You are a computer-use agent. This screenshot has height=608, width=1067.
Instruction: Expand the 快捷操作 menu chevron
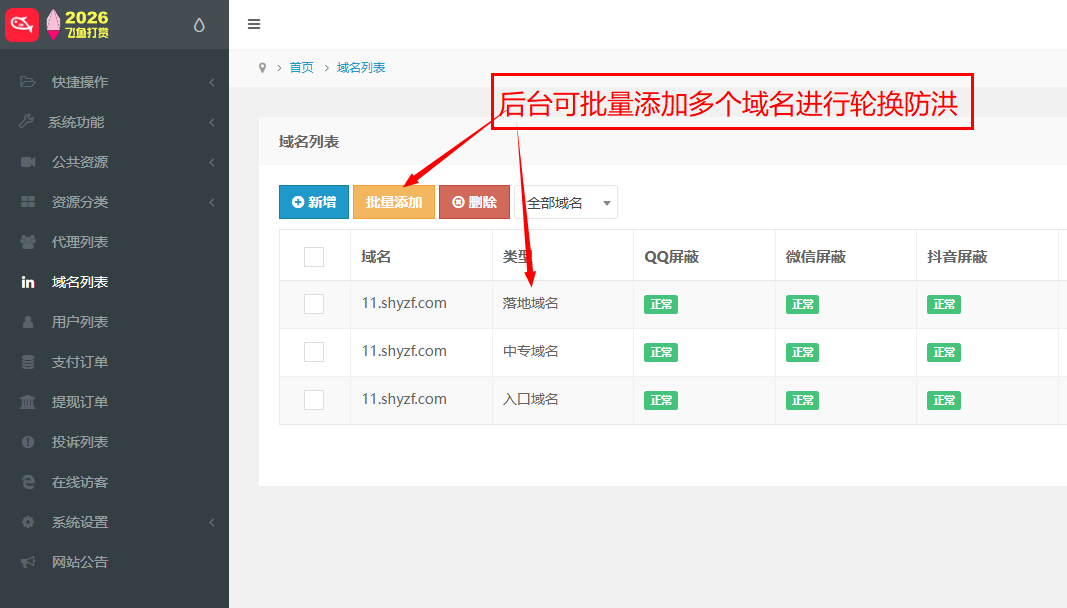[212, 82]
